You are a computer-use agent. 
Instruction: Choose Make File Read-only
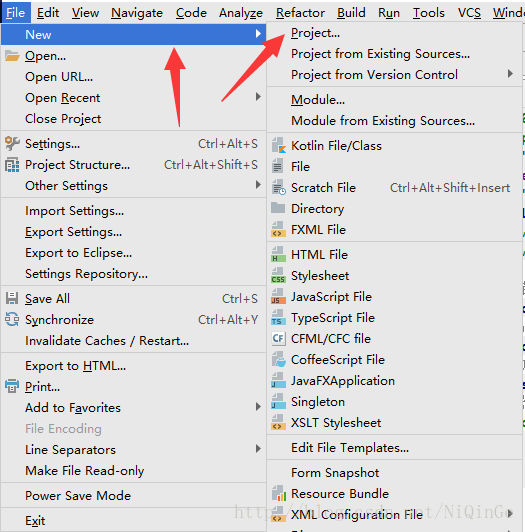coord(85,471)
